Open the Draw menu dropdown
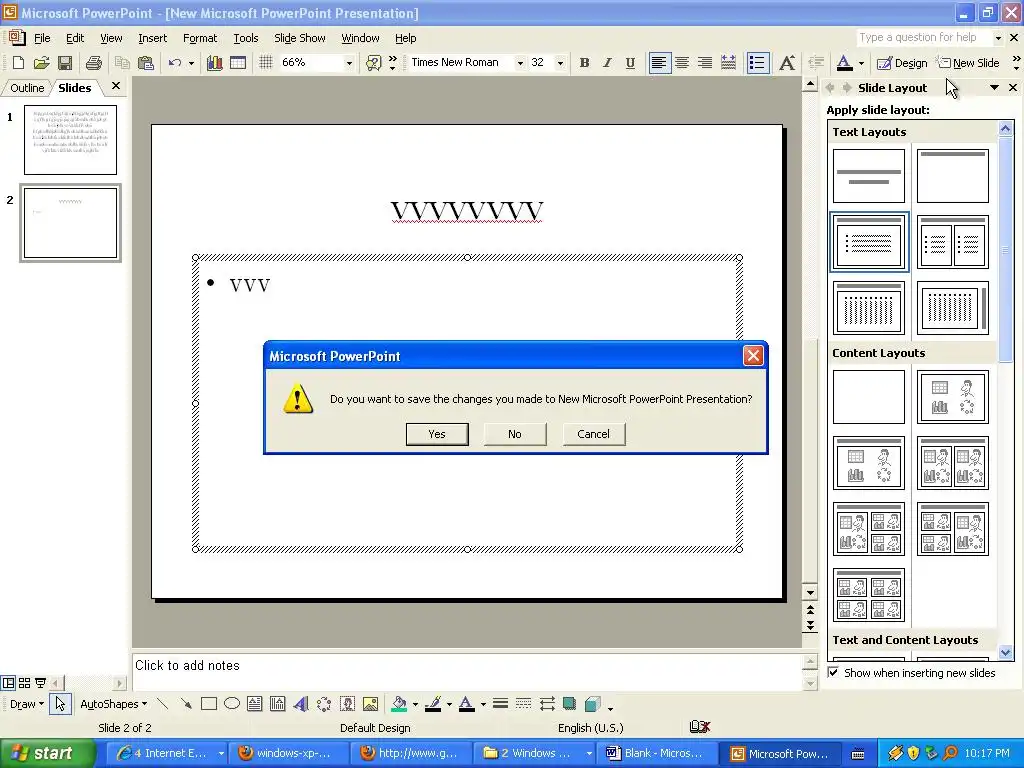Image resolution: width=1024 pixels, height=768 pixels. pyautogui.click(x=26, y=704)
